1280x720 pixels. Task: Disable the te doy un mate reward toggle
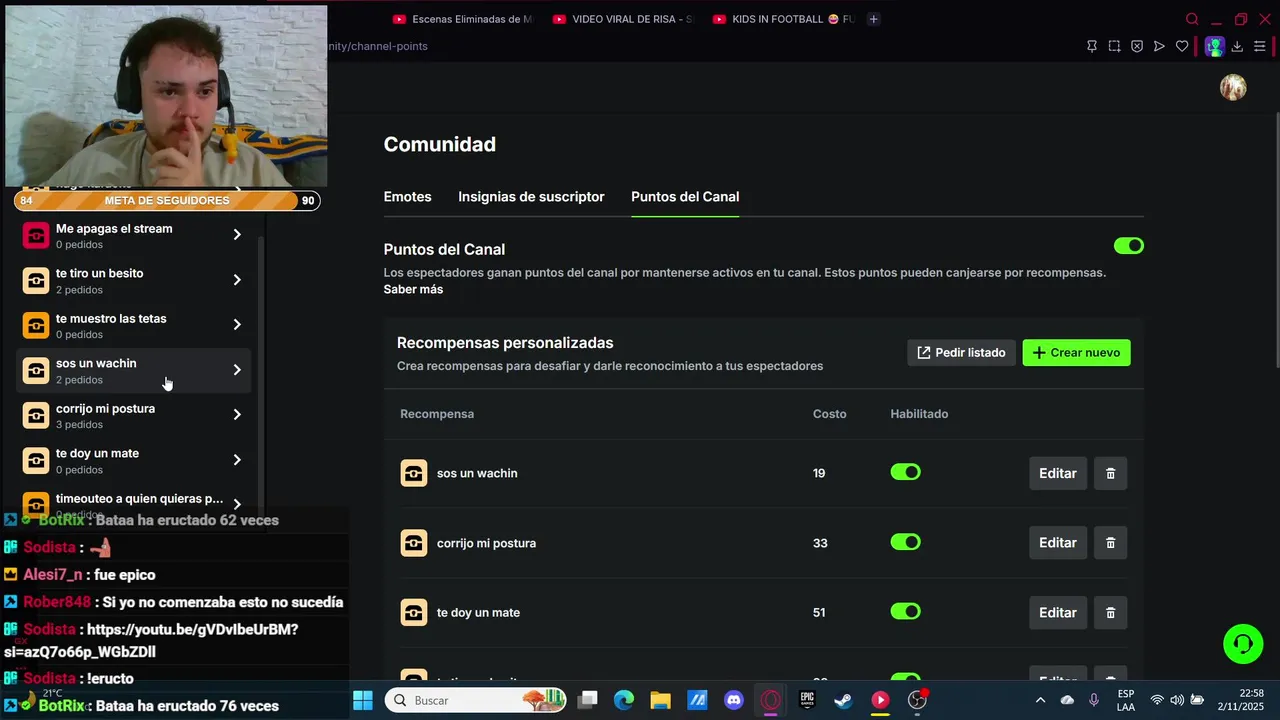pyautogui.click(x=905, y=611)
